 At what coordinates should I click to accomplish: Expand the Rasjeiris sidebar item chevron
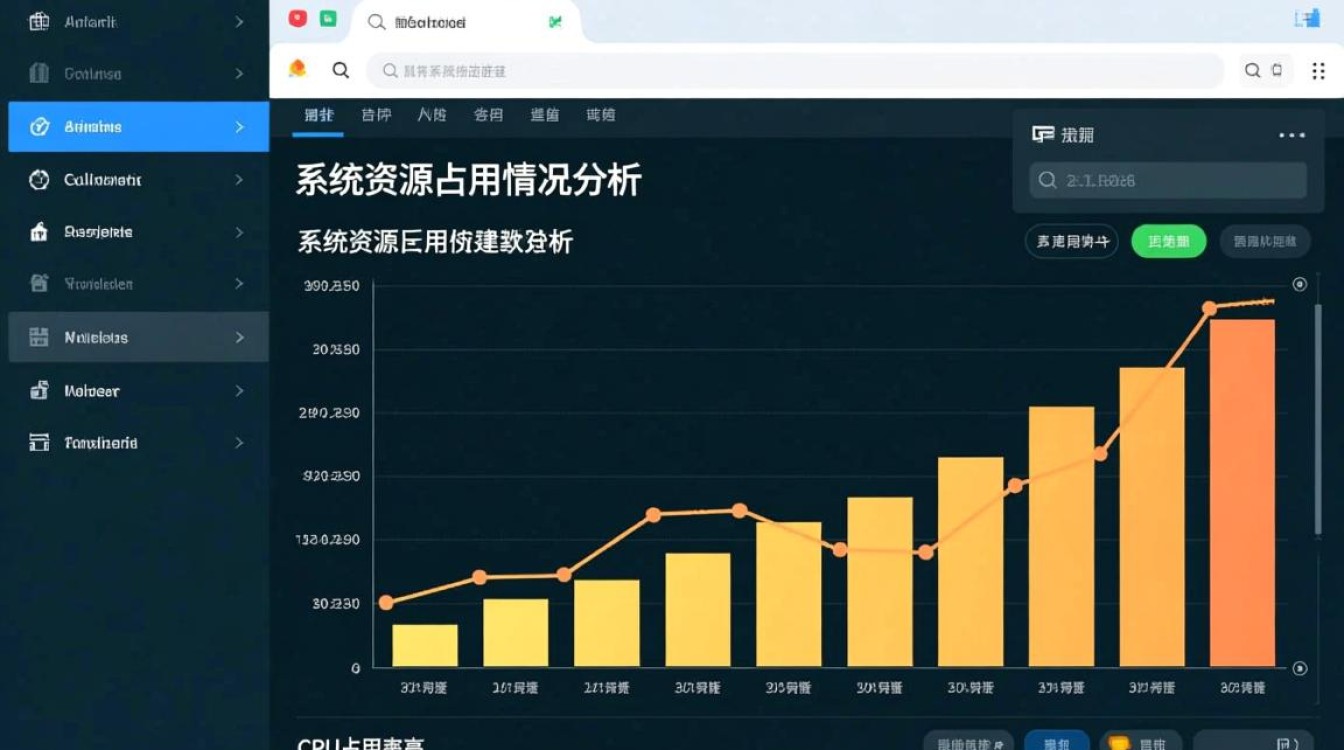239,232
